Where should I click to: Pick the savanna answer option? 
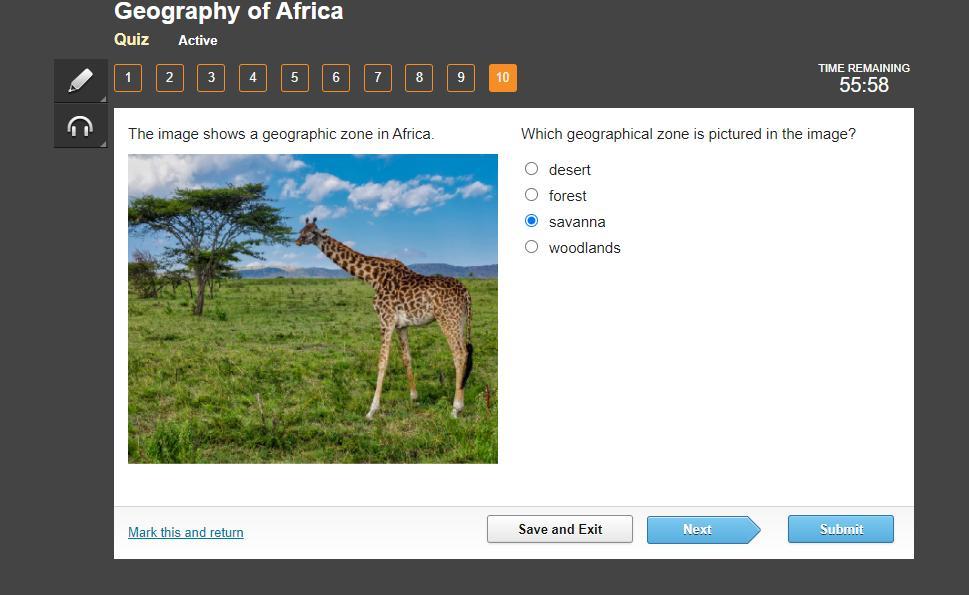click(x=532, y=221)
